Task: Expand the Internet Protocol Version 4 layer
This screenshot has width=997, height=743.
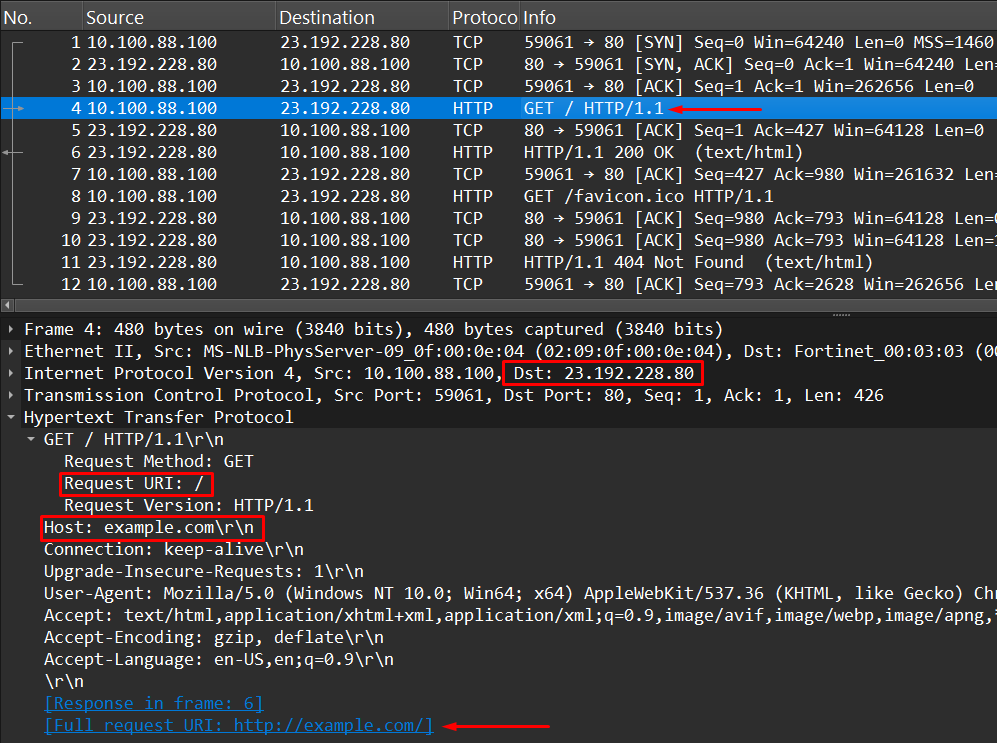Action: coord(10,373)
